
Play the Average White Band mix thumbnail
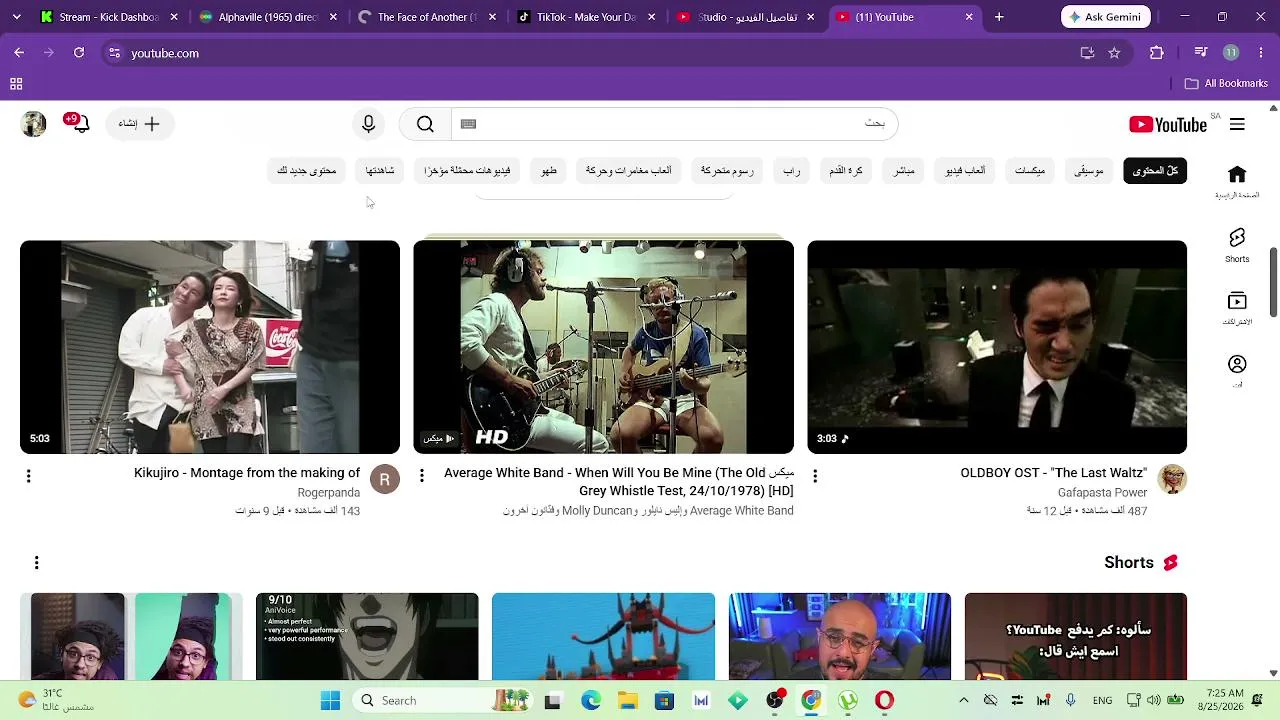pos(604,347)
